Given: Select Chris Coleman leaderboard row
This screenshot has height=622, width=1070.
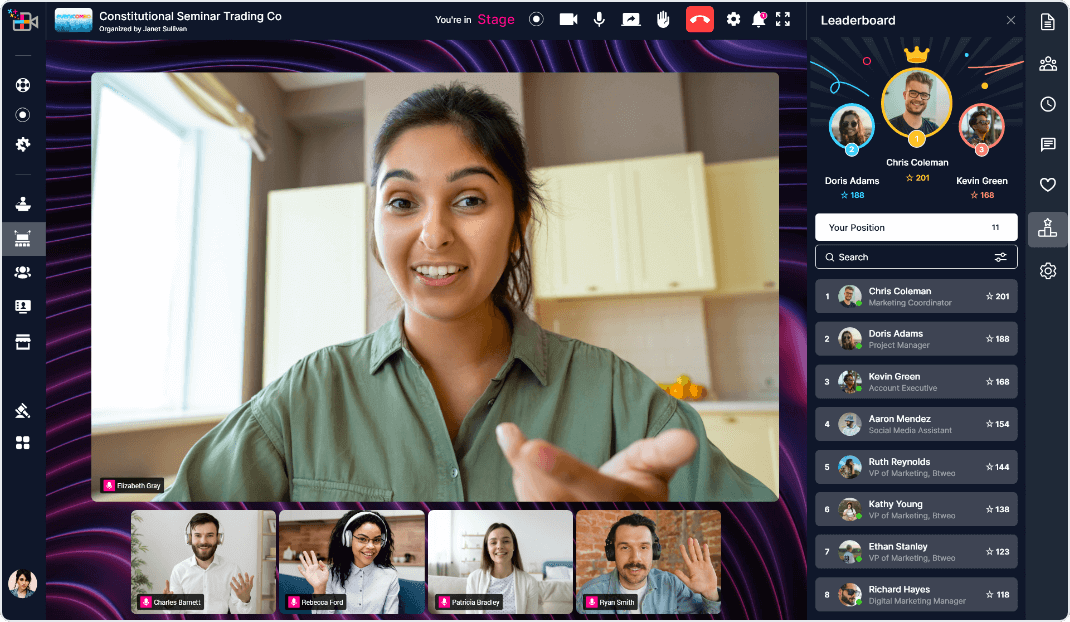Looking at the screenshot, I should click(915, 297).
